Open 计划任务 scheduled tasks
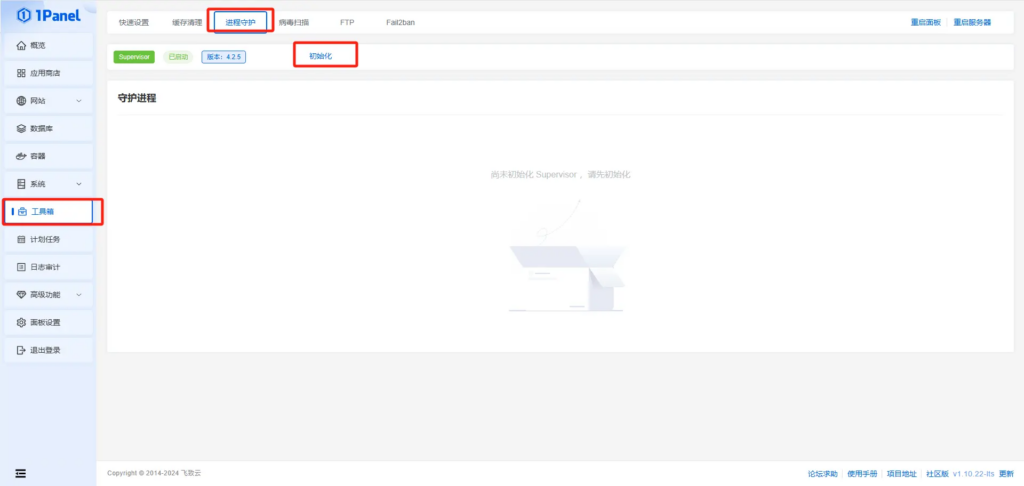1024x486 pixels. point(45,240)
